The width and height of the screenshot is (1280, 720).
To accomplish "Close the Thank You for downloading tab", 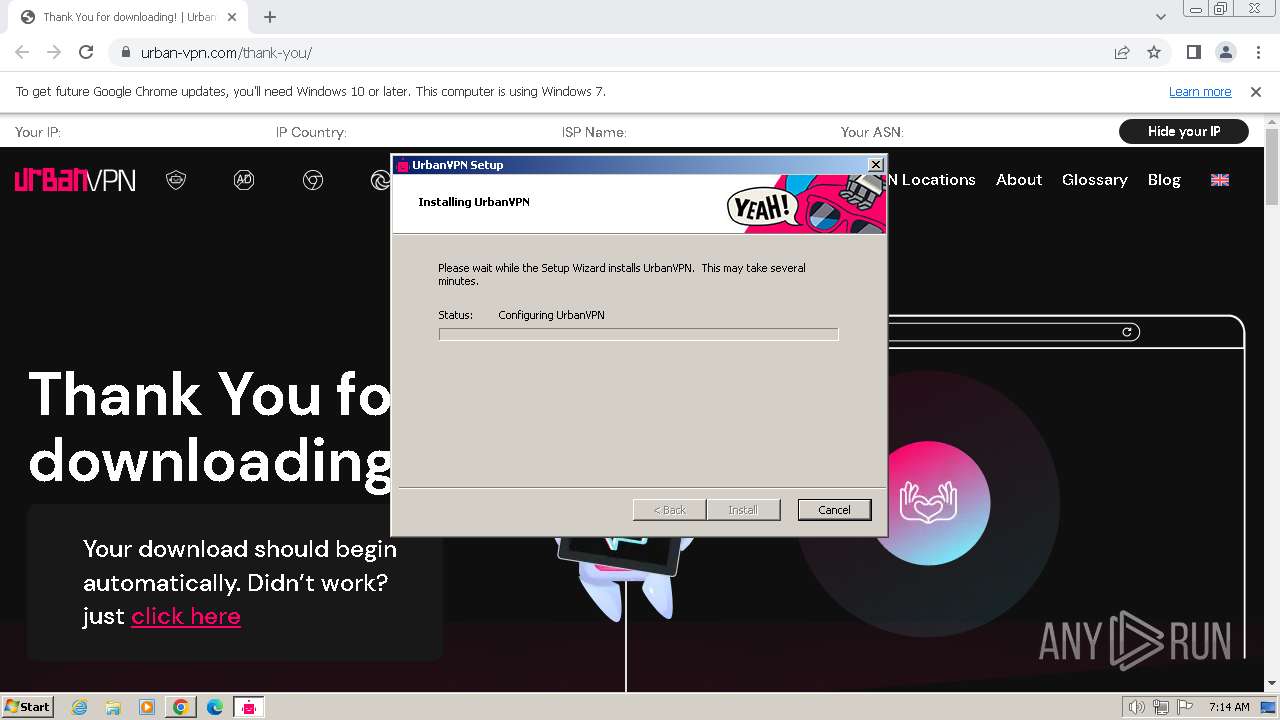I will coord(232,17).
